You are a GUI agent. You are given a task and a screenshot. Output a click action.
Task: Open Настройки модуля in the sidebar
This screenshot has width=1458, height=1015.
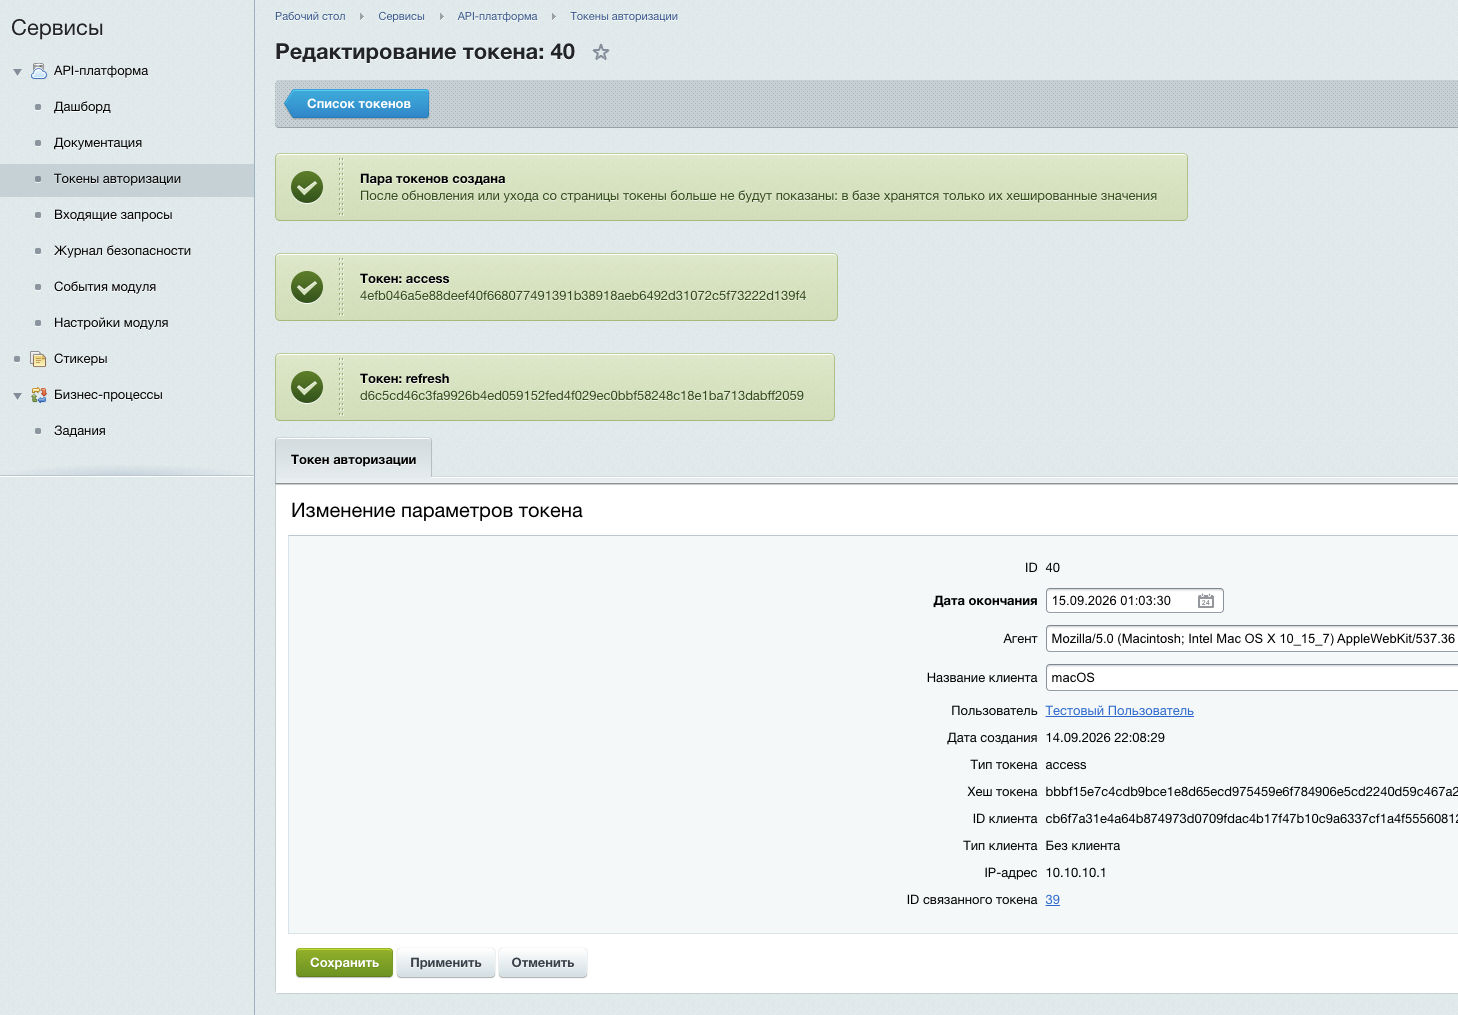[111, 323]
